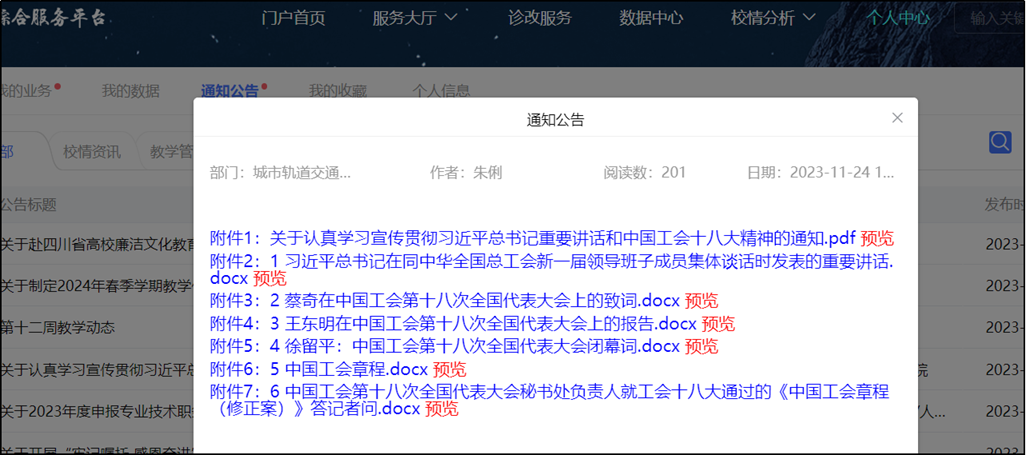Click the 公告标题 column header
The height and width of the screenshot is (455, 1026).
28,204
